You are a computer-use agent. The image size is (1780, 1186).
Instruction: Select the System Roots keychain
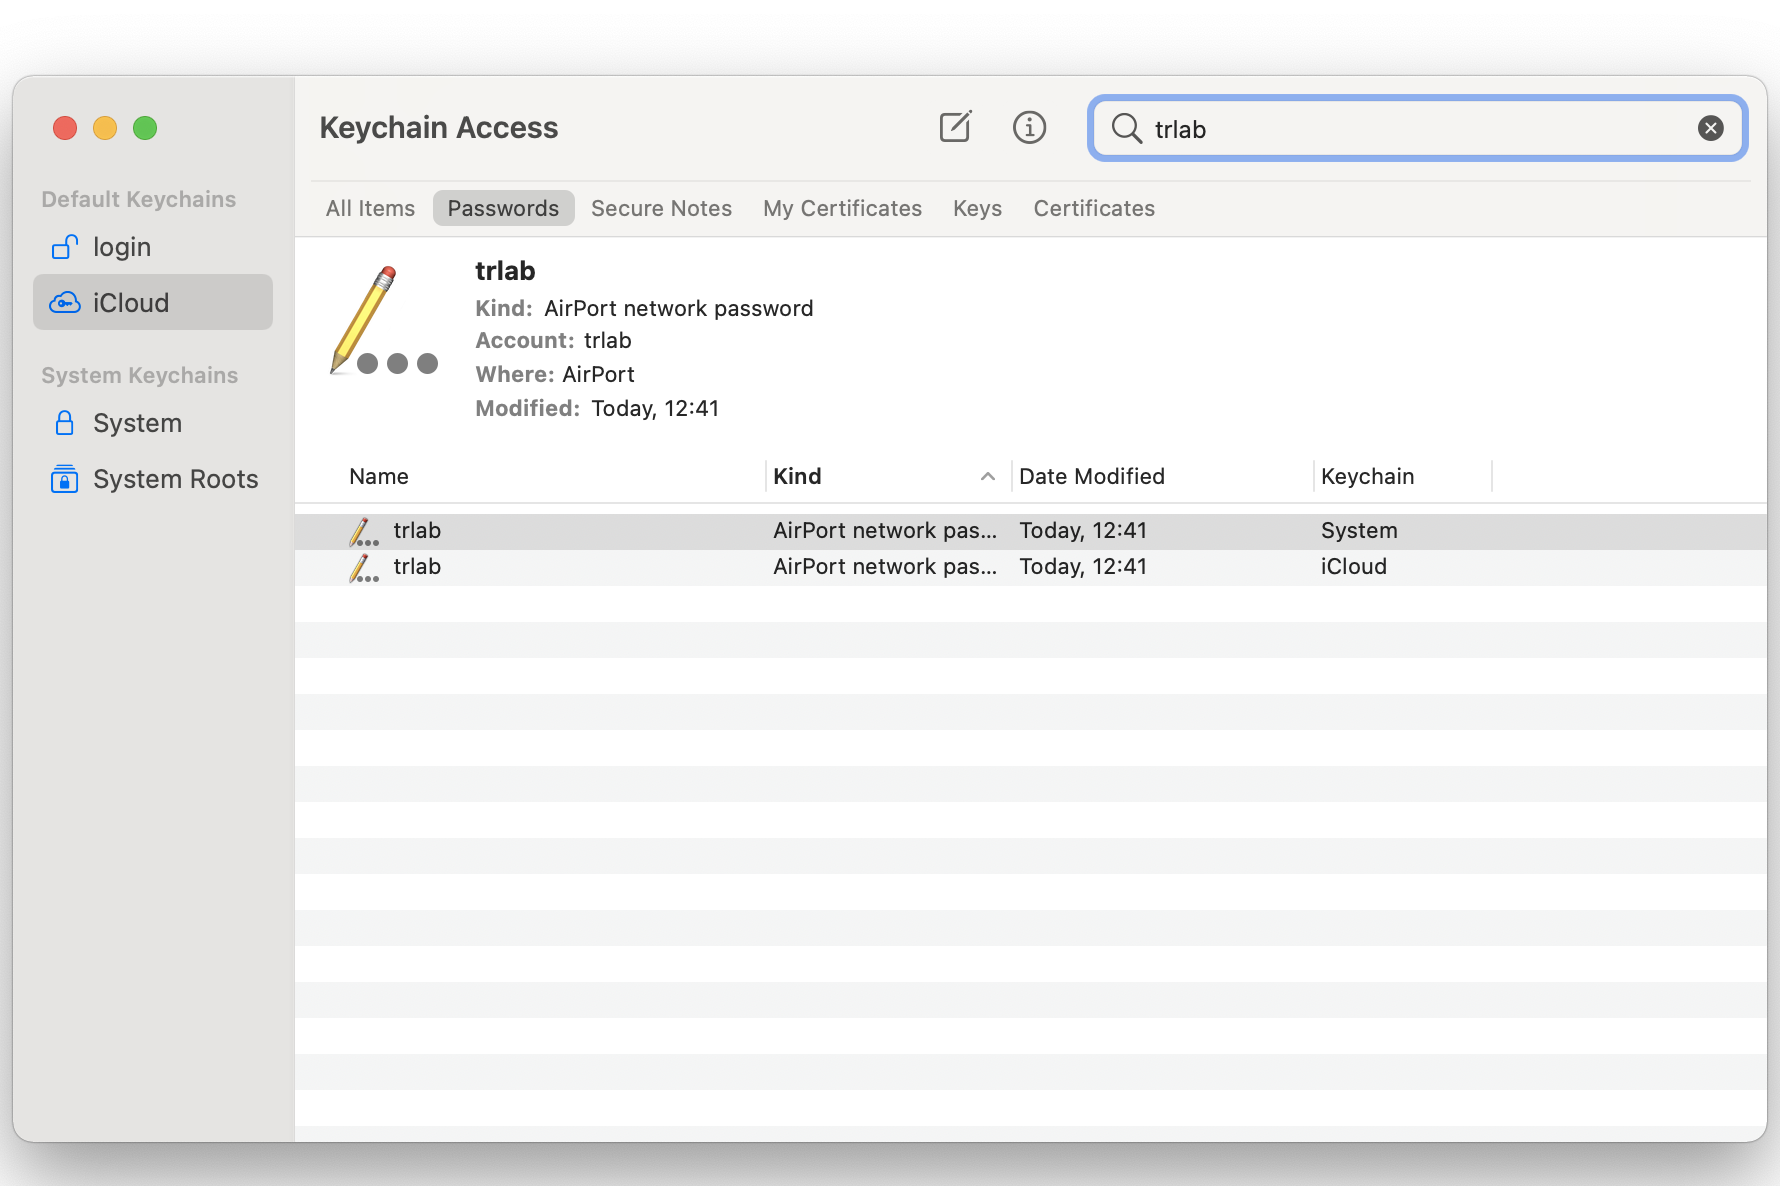pos(153,479)
